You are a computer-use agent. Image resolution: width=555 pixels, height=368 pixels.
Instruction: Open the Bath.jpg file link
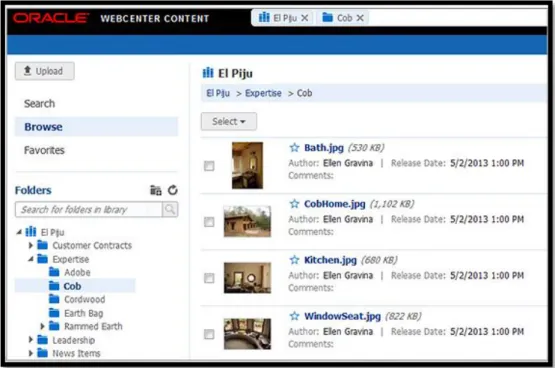point(324,148)
